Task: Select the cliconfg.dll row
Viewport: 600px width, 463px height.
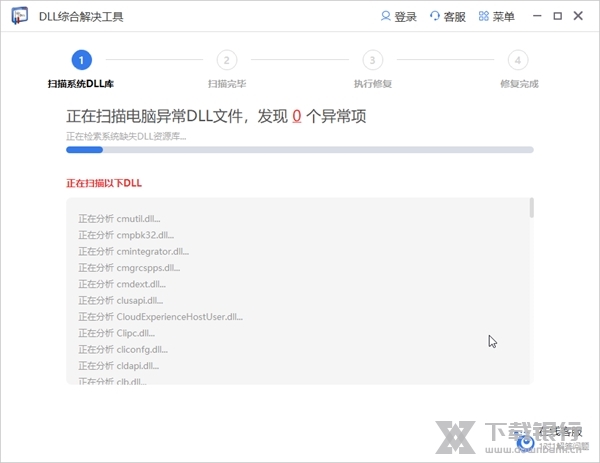Action: click(x=123, y=350)
